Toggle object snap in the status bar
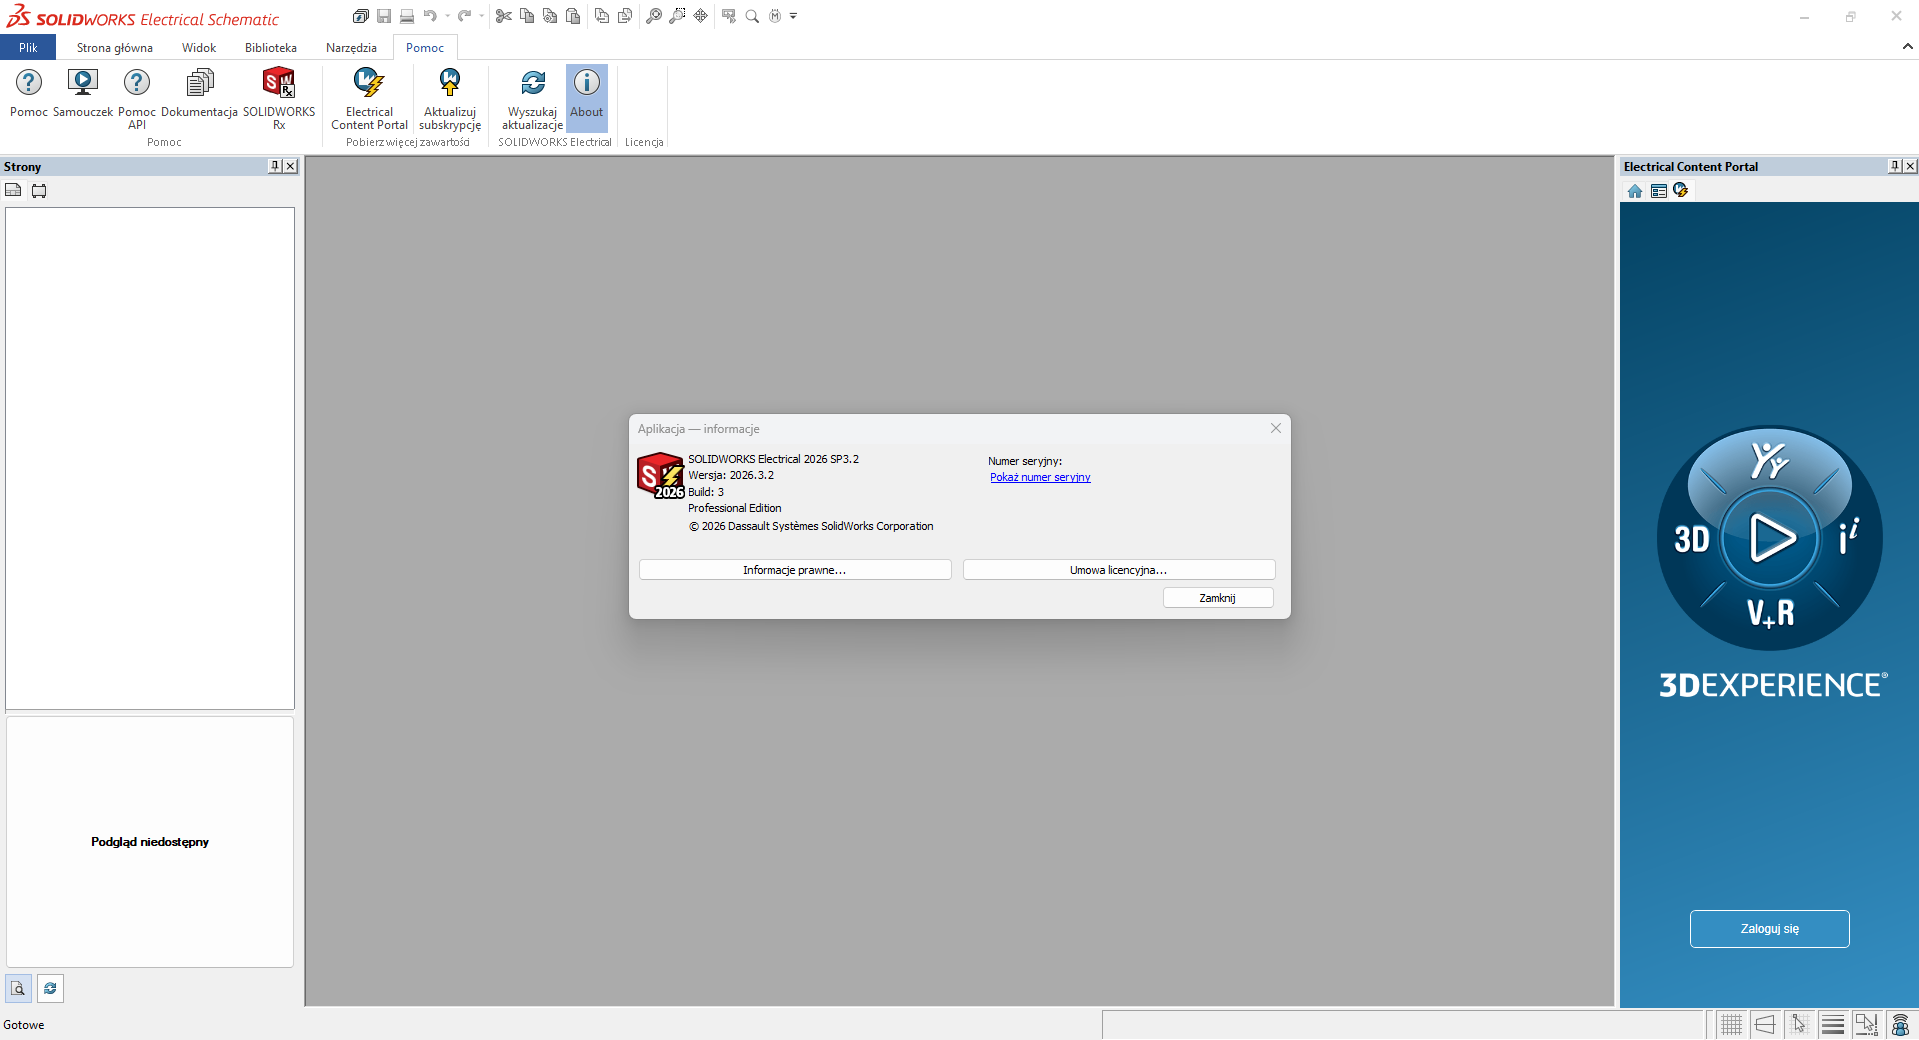 pyautogui.click(x=1867, y=1024)
